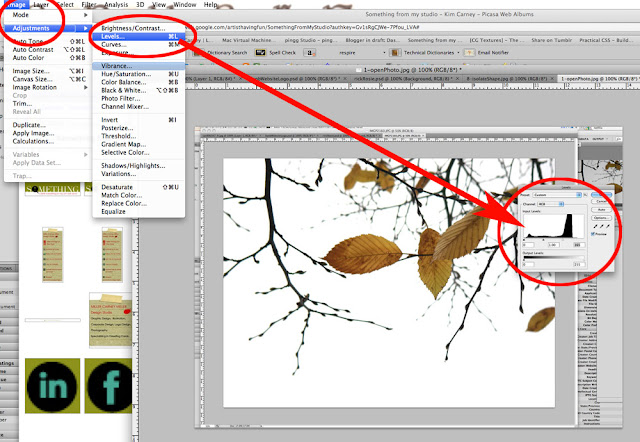The width and height of the screenshot is (640, 442).
Task: Close the 8-isolateShape.jpg document tab
Action: [x=552, y=78]
